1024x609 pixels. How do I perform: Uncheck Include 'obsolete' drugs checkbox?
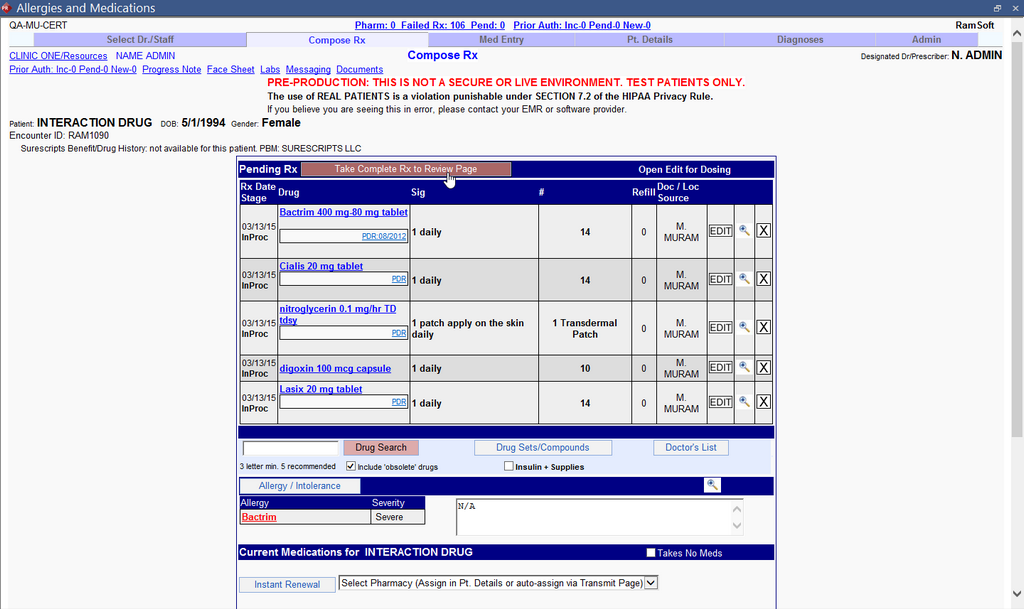(x=351, y=466)
